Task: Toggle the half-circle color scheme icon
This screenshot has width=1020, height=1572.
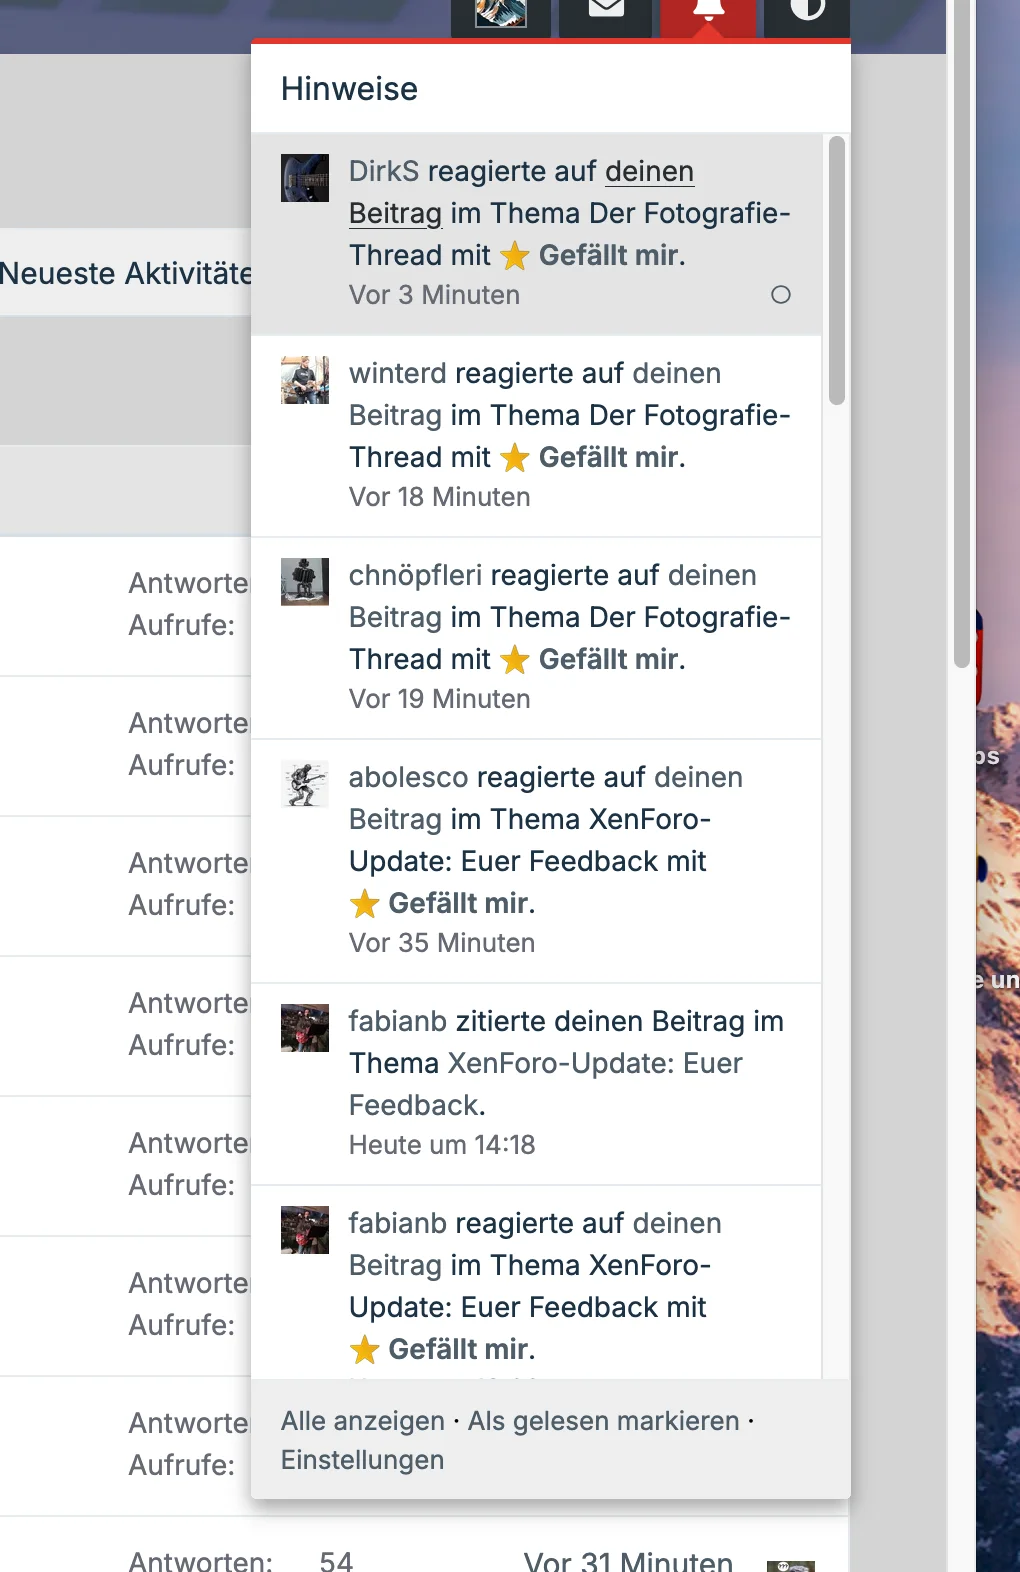Action: (x=807, y=14)
